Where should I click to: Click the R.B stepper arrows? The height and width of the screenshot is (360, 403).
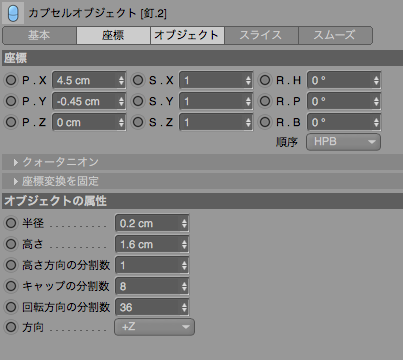tap(376, 122)
